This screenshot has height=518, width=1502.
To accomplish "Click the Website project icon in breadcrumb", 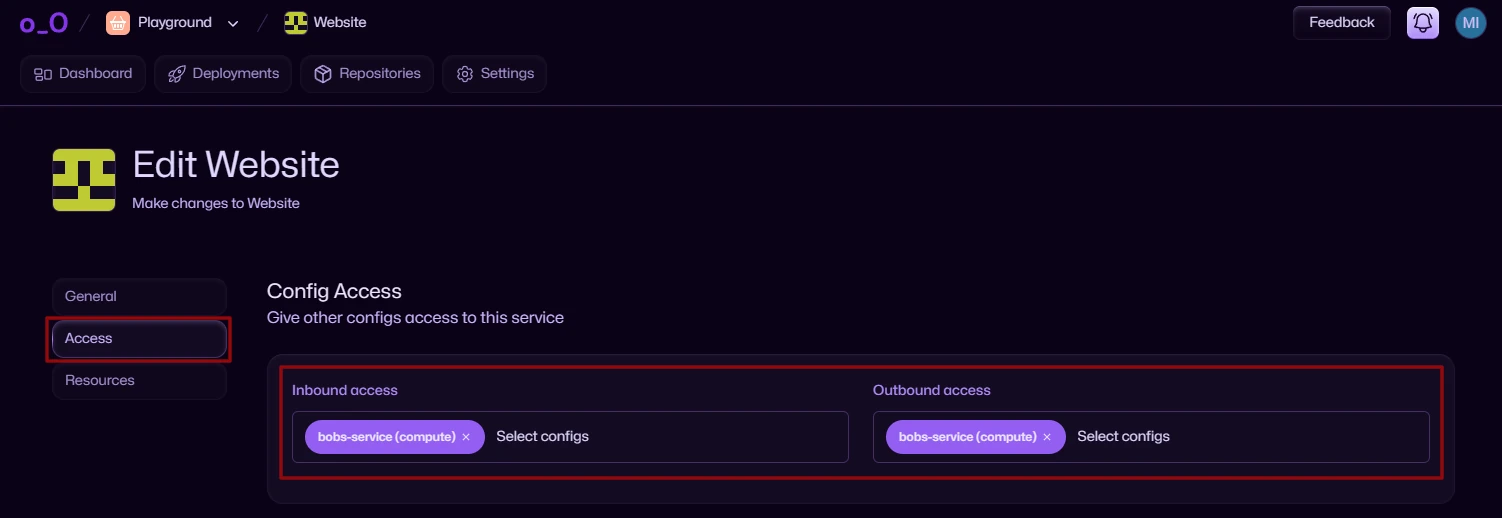I will click(x=295, y=23).
